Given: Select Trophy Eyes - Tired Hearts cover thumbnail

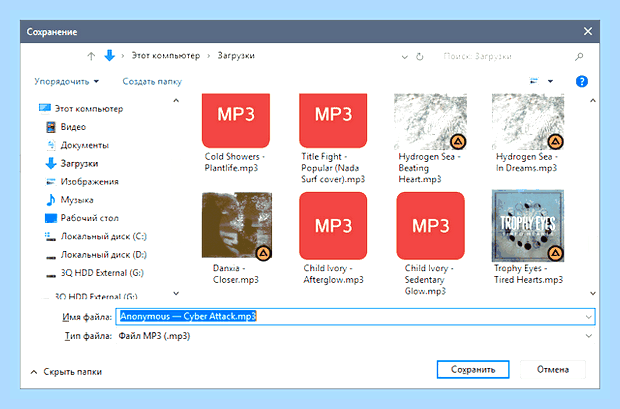Looking at the screenshot, I should [x=528, y=226].
